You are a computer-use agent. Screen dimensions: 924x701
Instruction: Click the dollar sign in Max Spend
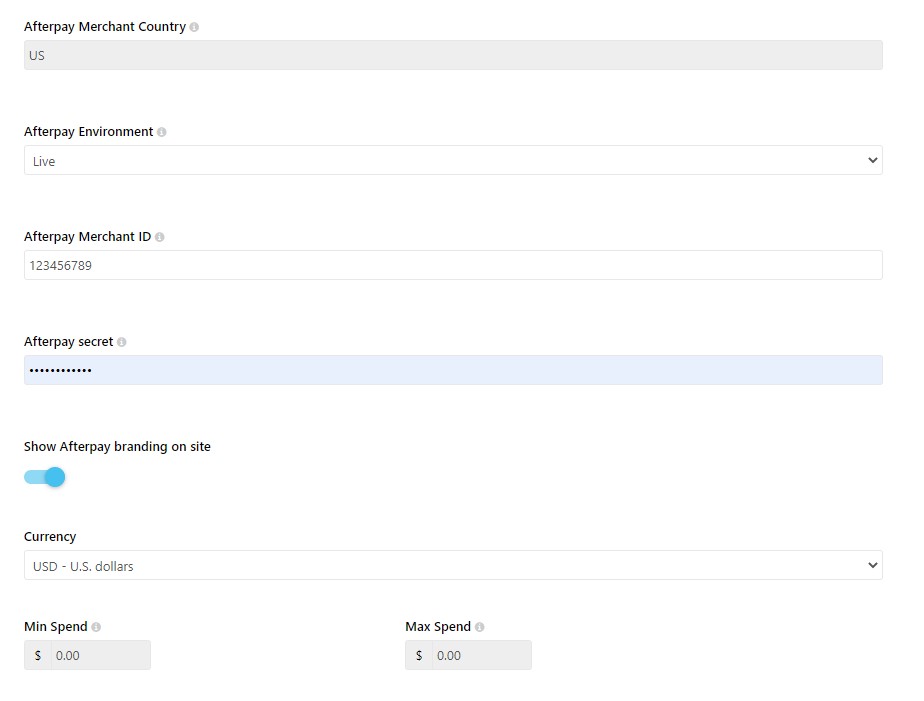point(419,655)
